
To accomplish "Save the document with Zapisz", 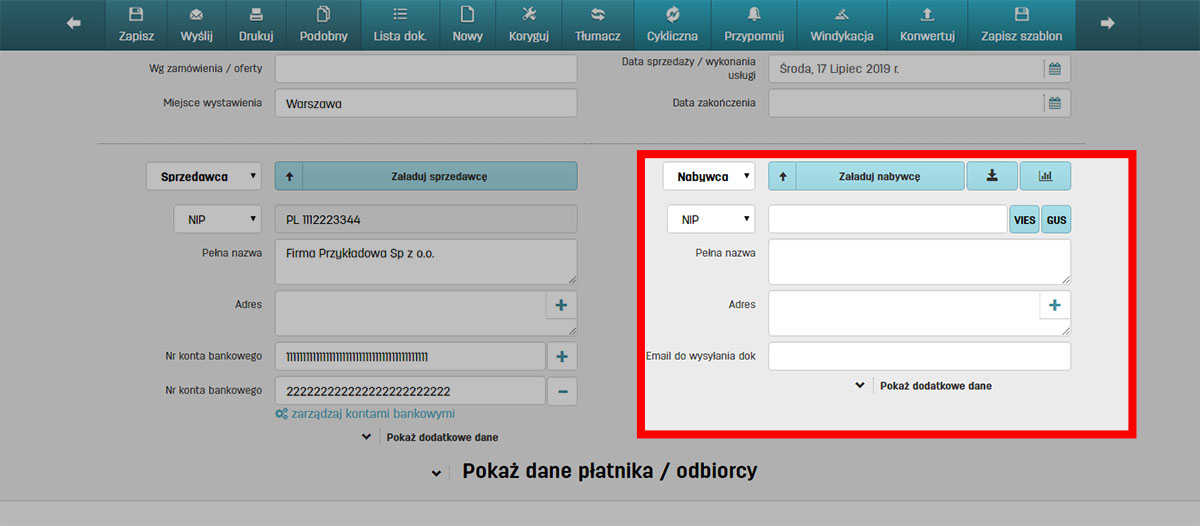I will pyautogui.click(x=136, y=24).
